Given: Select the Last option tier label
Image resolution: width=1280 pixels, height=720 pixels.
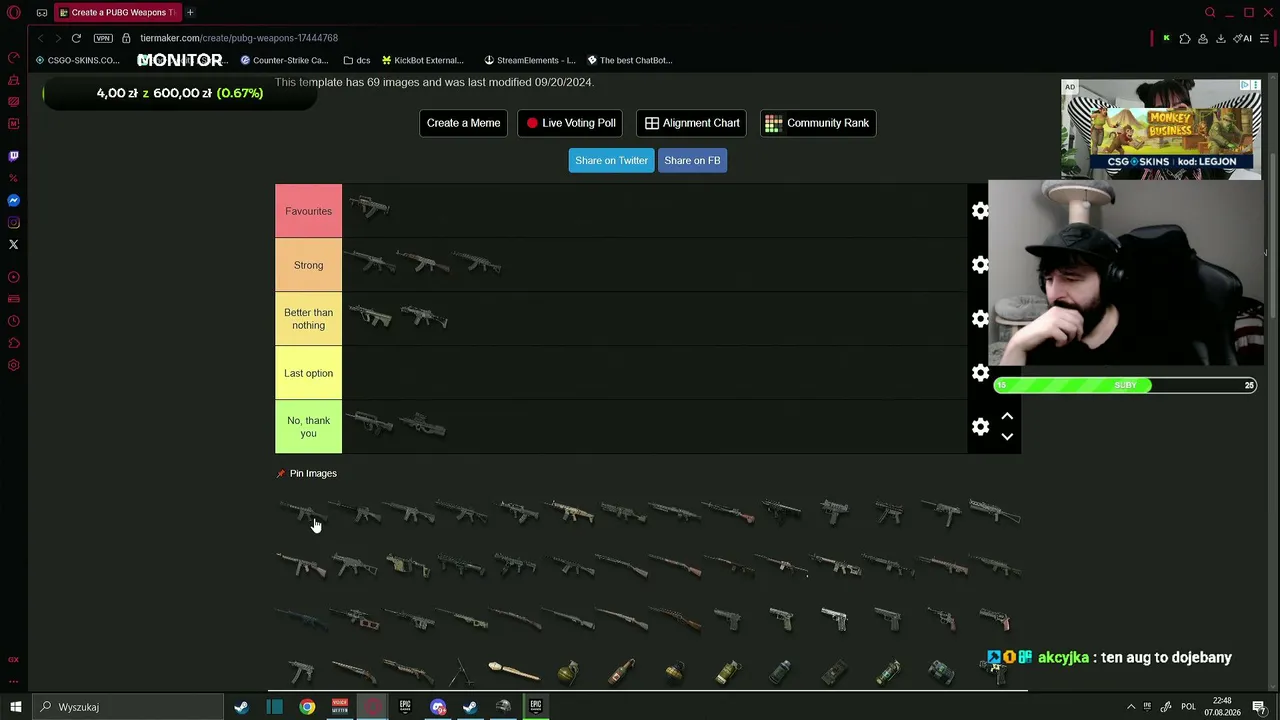Looking at the screenshot, I should pos(308,373).
